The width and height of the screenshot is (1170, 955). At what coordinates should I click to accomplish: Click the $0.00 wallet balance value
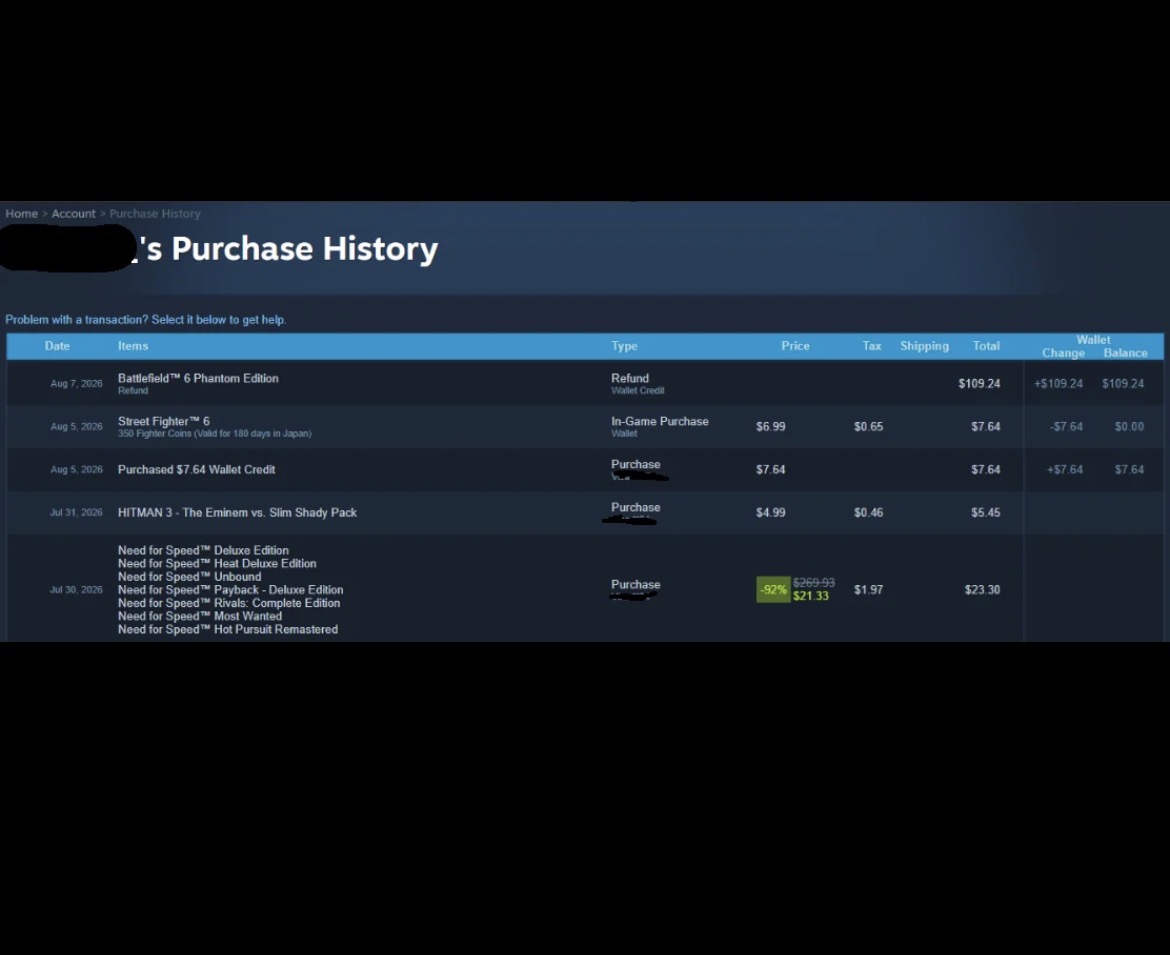(x=1129, y=427)
